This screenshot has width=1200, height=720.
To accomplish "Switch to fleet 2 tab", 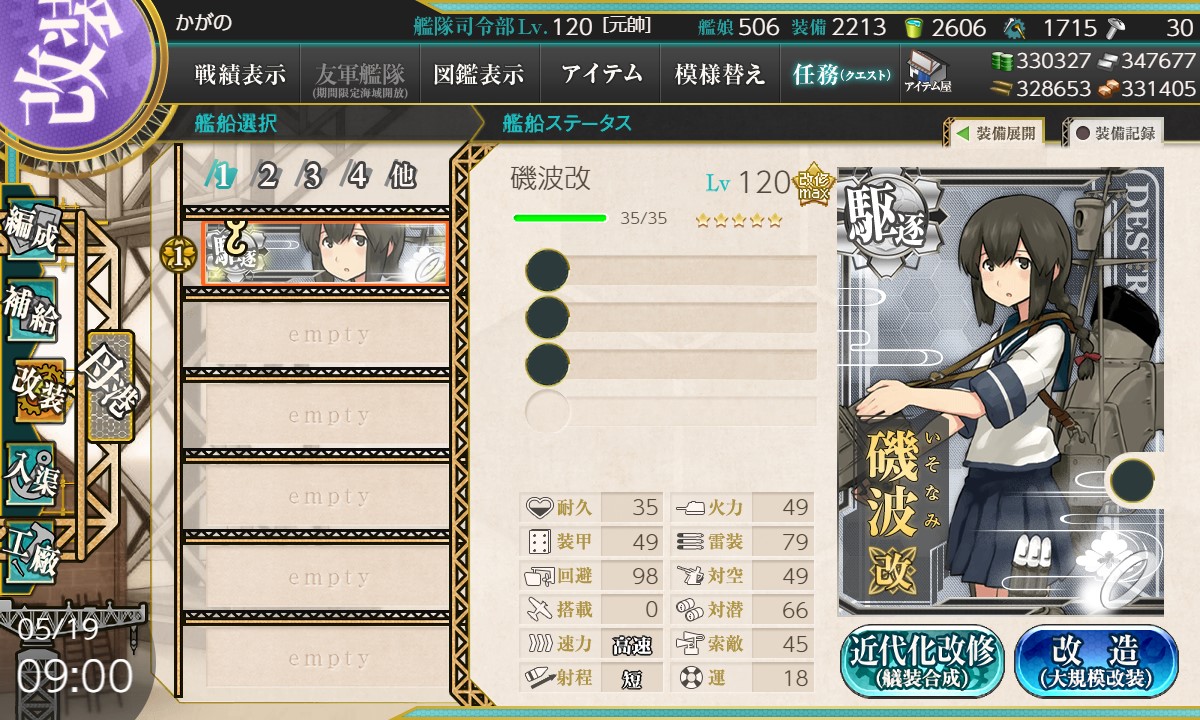I will point(267,177).
